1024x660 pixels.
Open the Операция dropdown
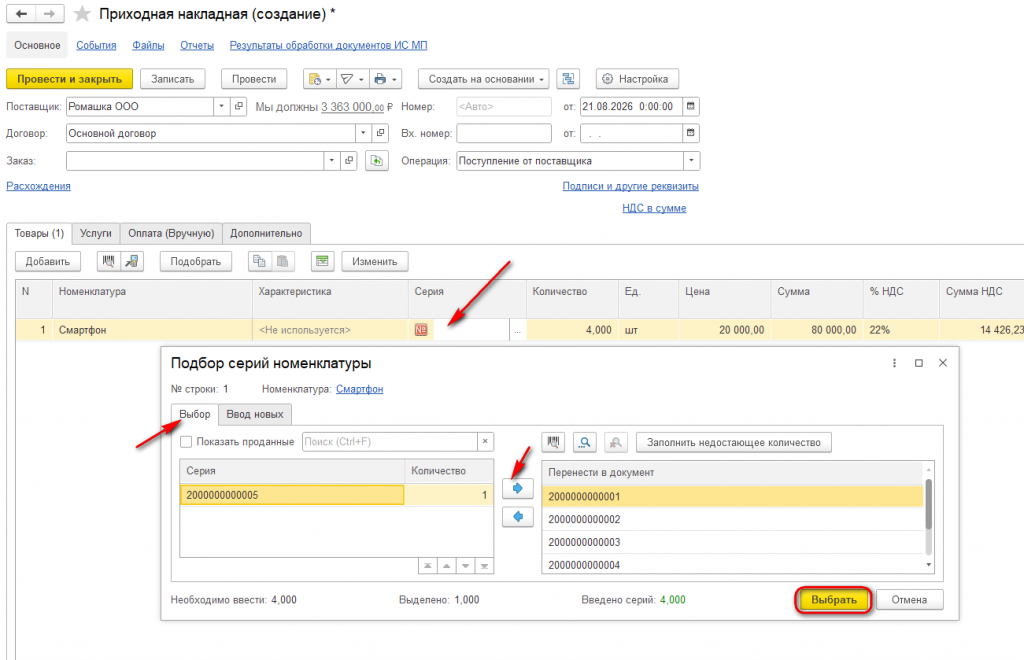coord(692,161)
